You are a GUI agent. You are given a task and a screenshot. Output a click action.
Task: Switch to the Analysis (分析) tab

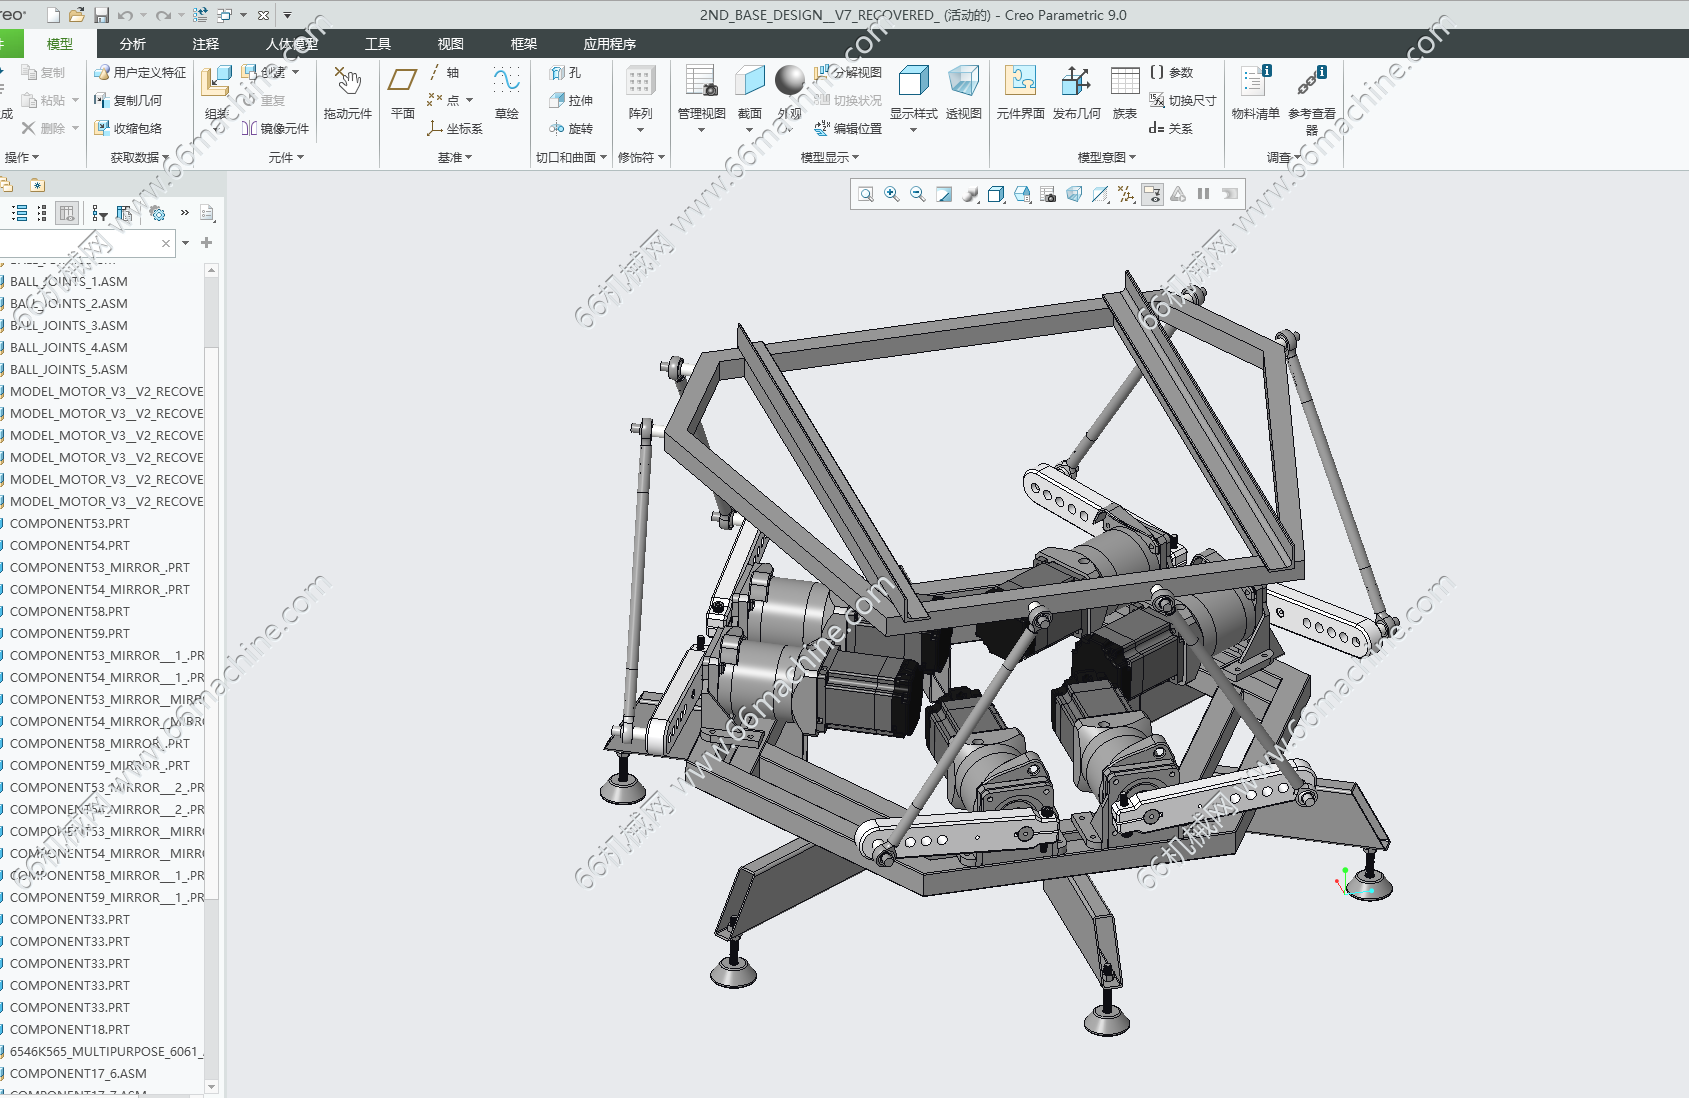click(132, 44)
